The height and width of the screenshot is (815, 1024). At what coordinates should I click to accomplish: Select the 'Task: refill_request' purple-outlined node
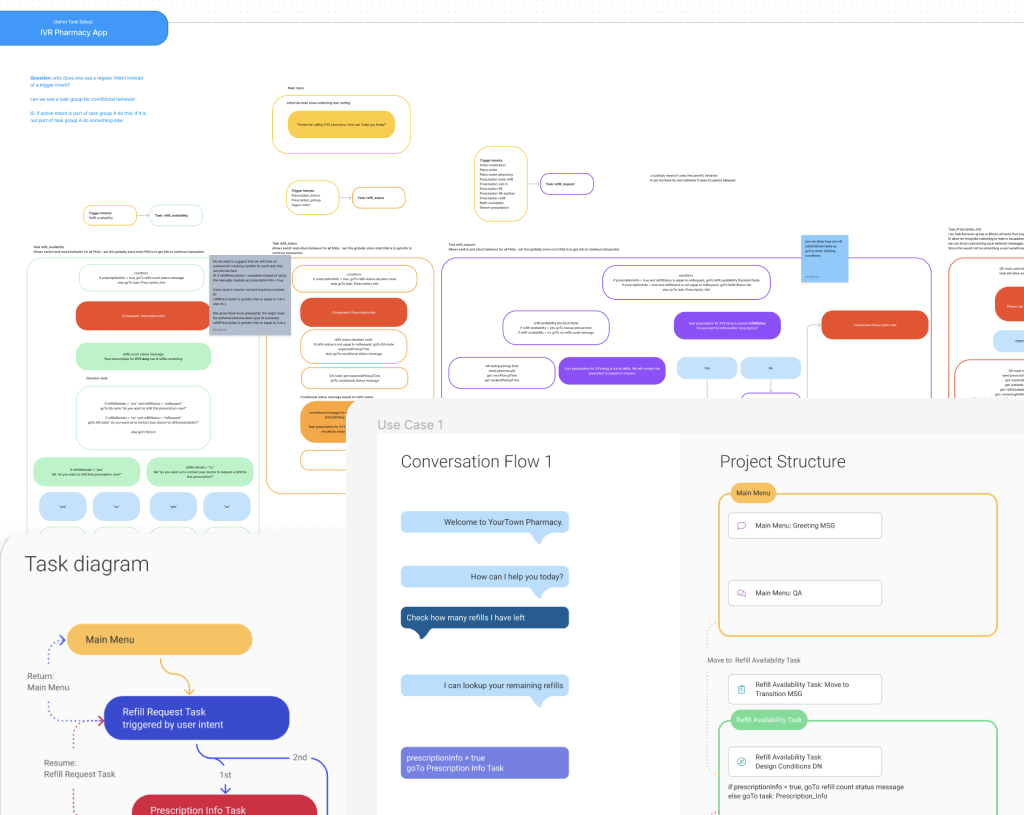[x=567, y=184]
